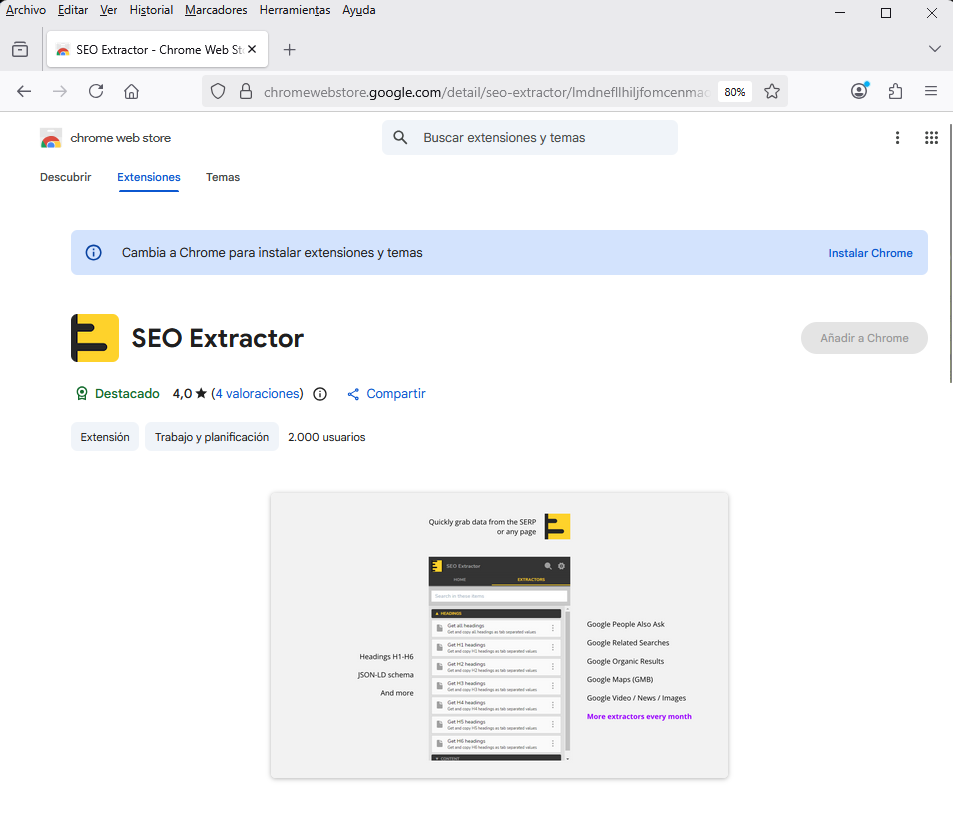
Task: Open the Firefox account icon
Action: pos(858,91)
